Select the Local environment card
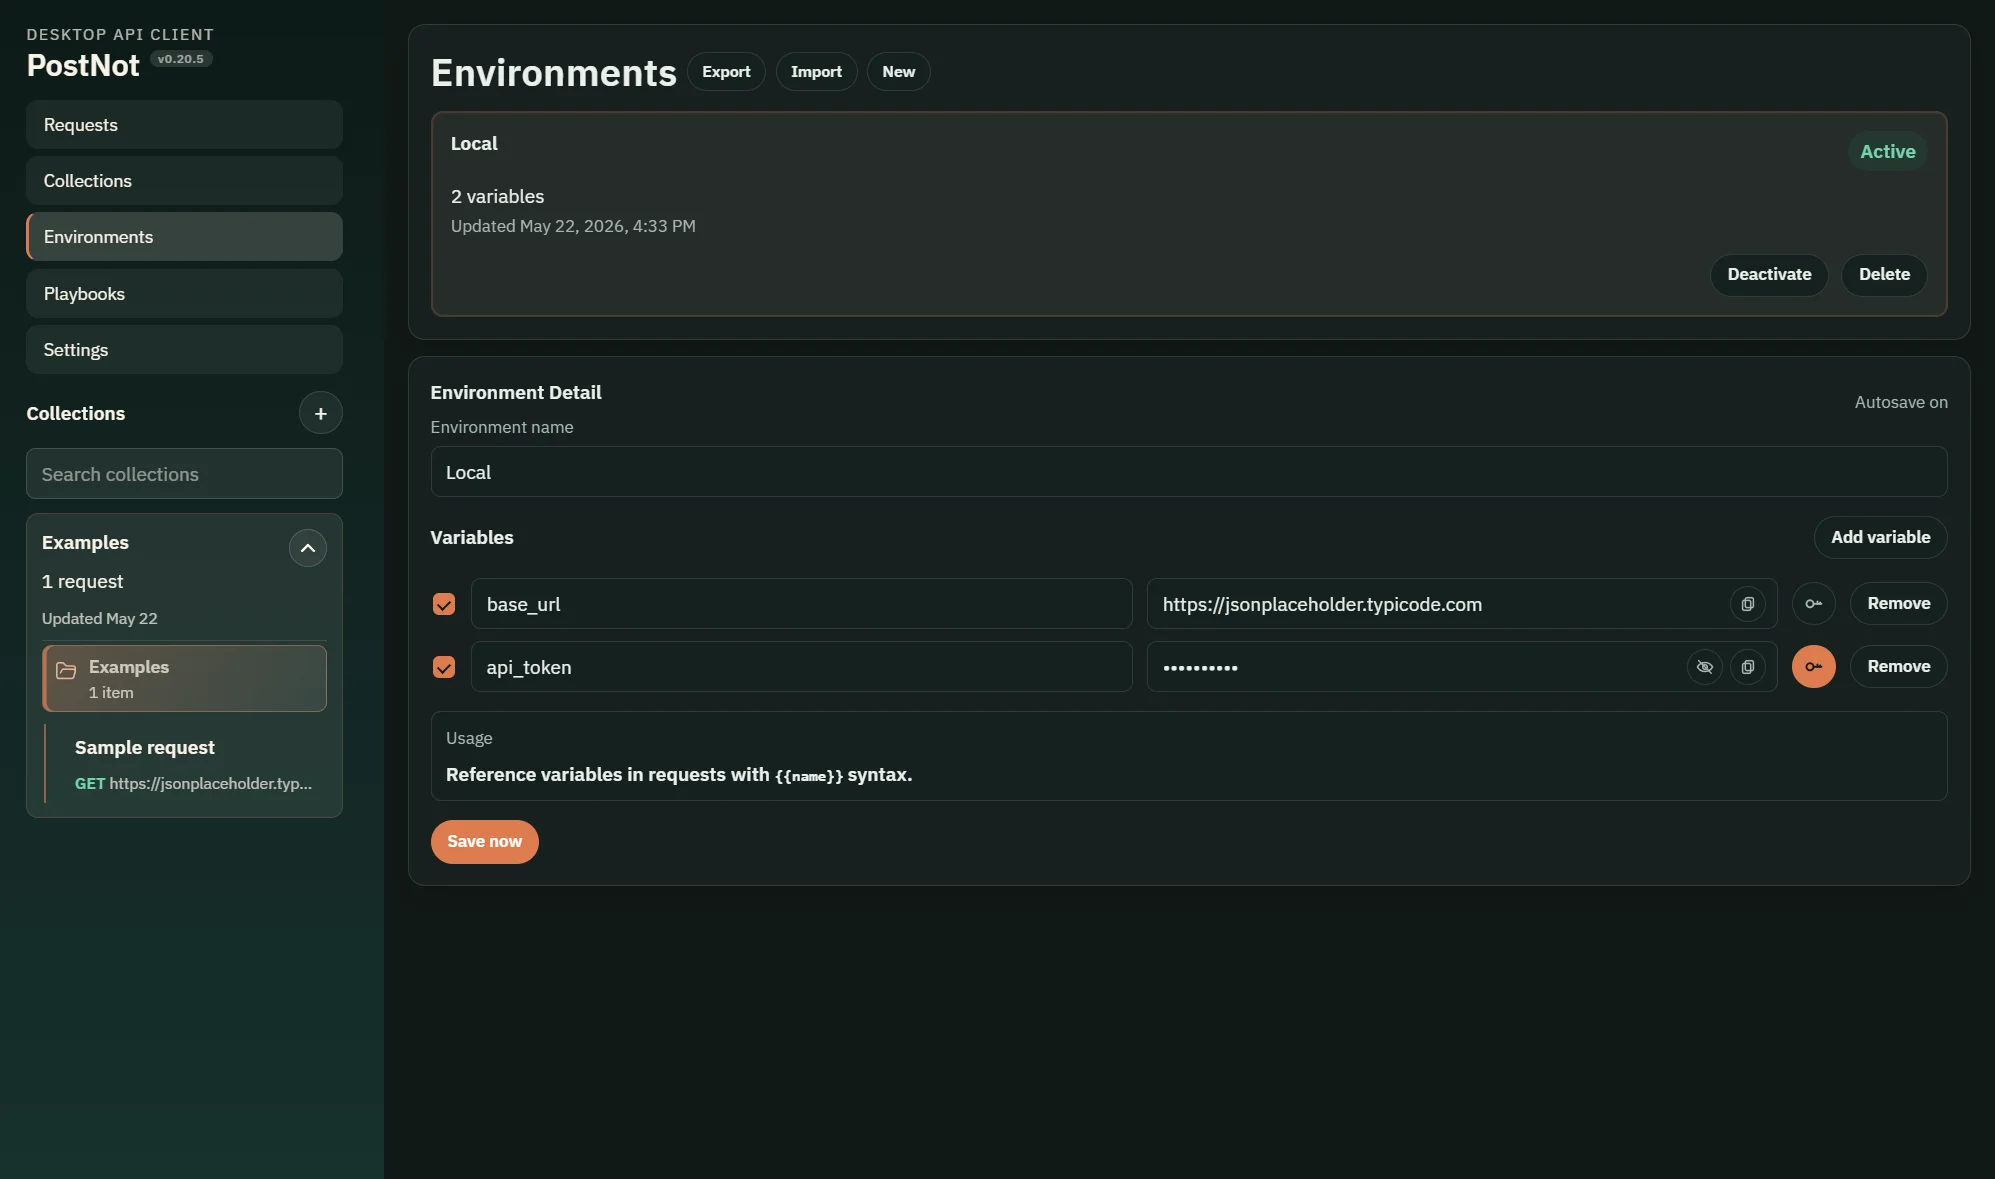 [1188, 214]
